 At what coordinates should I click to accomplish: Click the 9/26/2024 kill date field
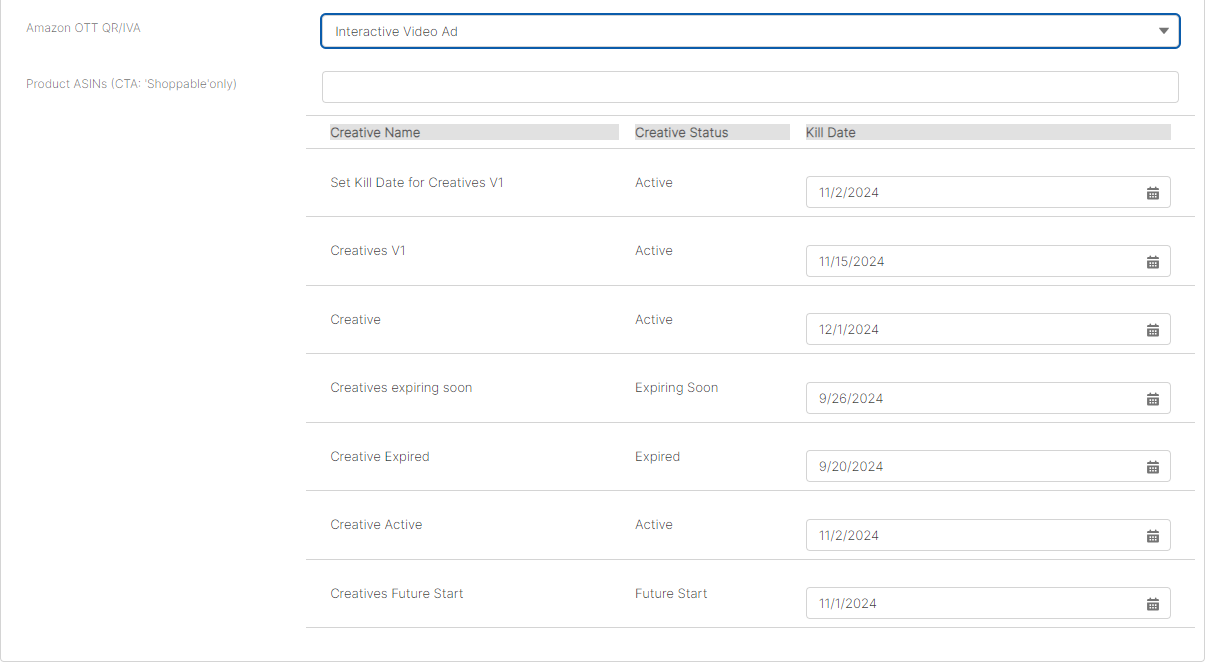[970, 399]
